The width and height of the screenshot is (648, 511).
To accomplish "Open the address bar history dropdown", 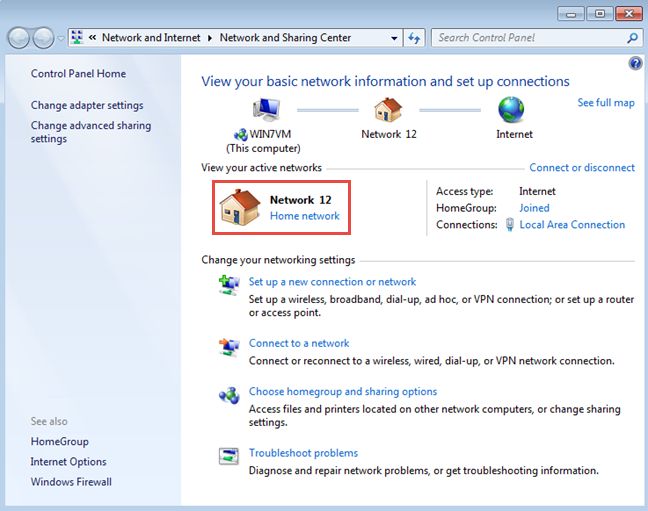I will coord(394,38).
